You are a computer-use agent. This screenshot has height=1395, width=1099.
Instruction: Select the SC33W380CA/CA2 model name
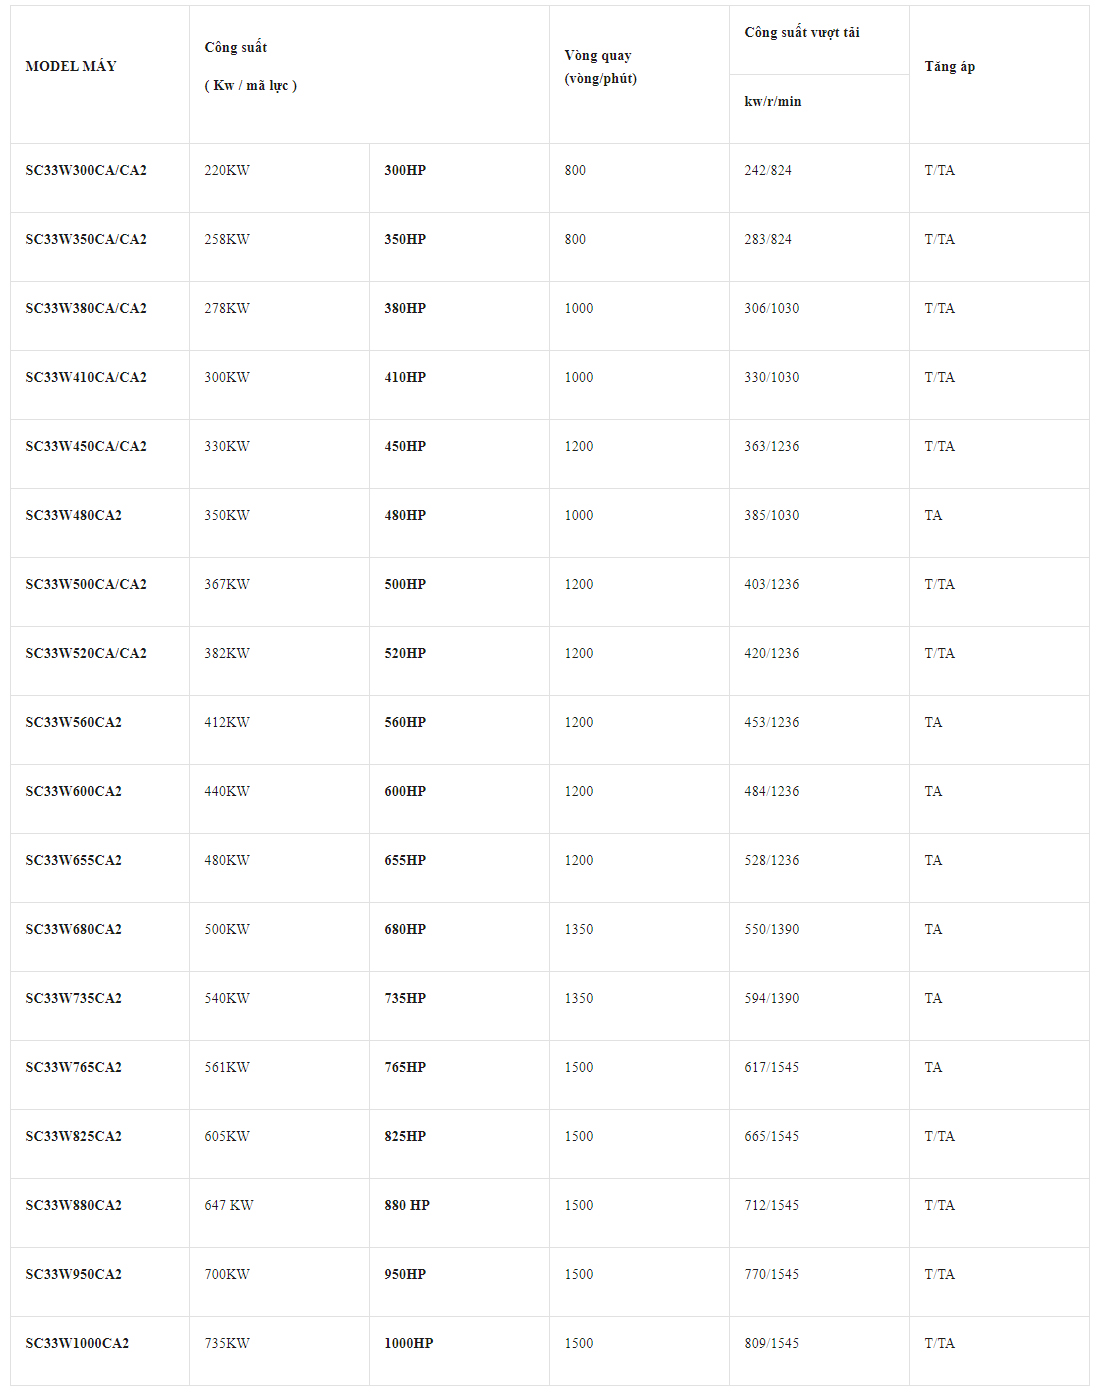click(x=86, y=308)
